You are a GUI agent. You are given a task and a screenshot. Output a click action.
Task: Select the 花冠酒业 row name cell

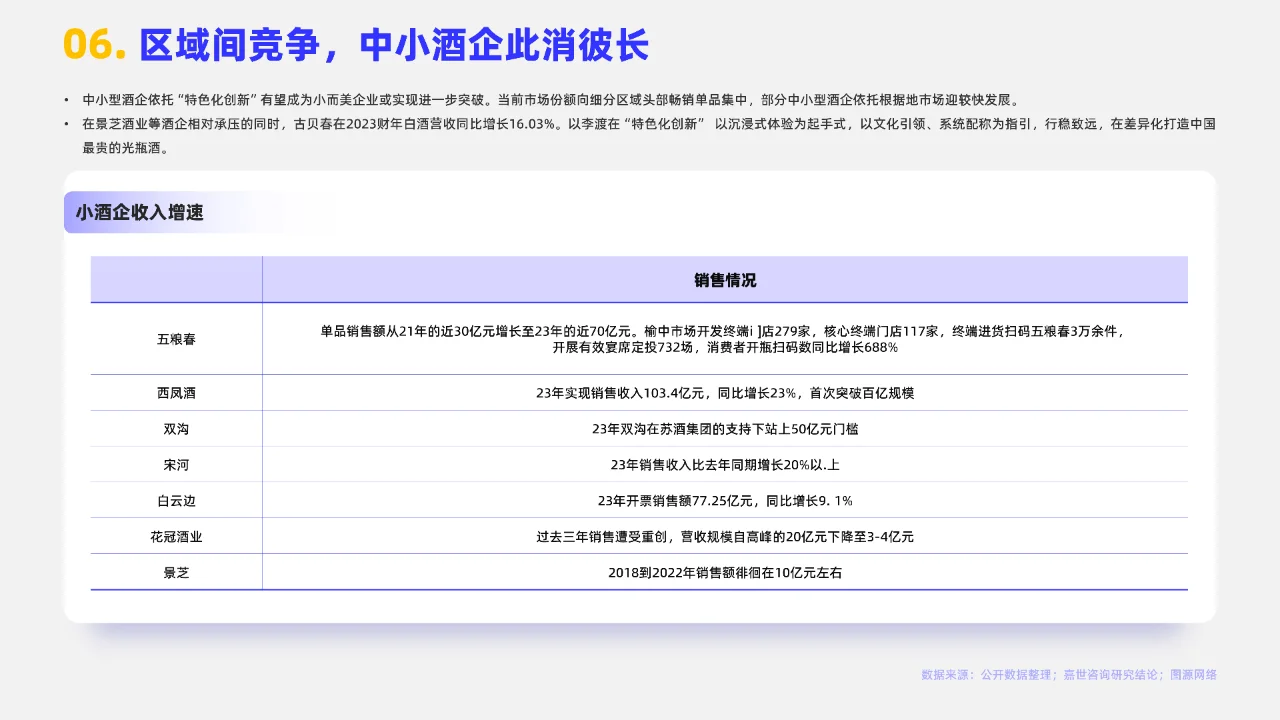(176, 536)
